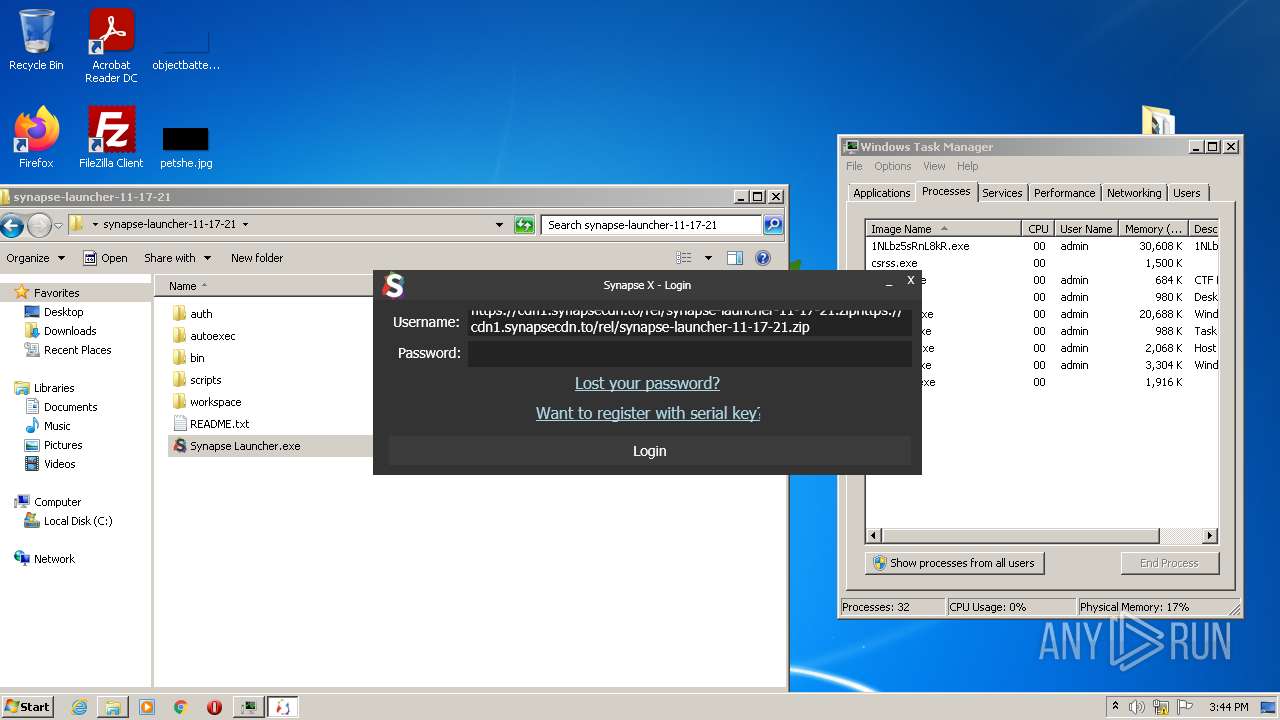
Task: Click the volume icon in system tray
Action: click(x=1137, y=707)
